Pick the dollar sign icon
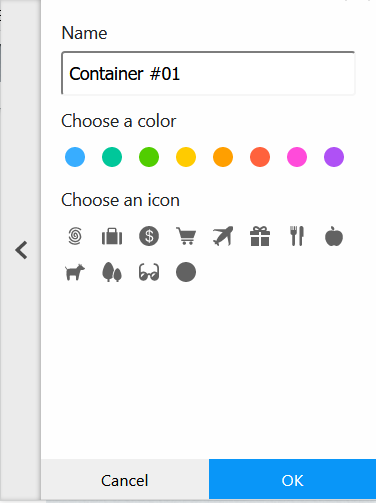 click(x=149, y=236)
